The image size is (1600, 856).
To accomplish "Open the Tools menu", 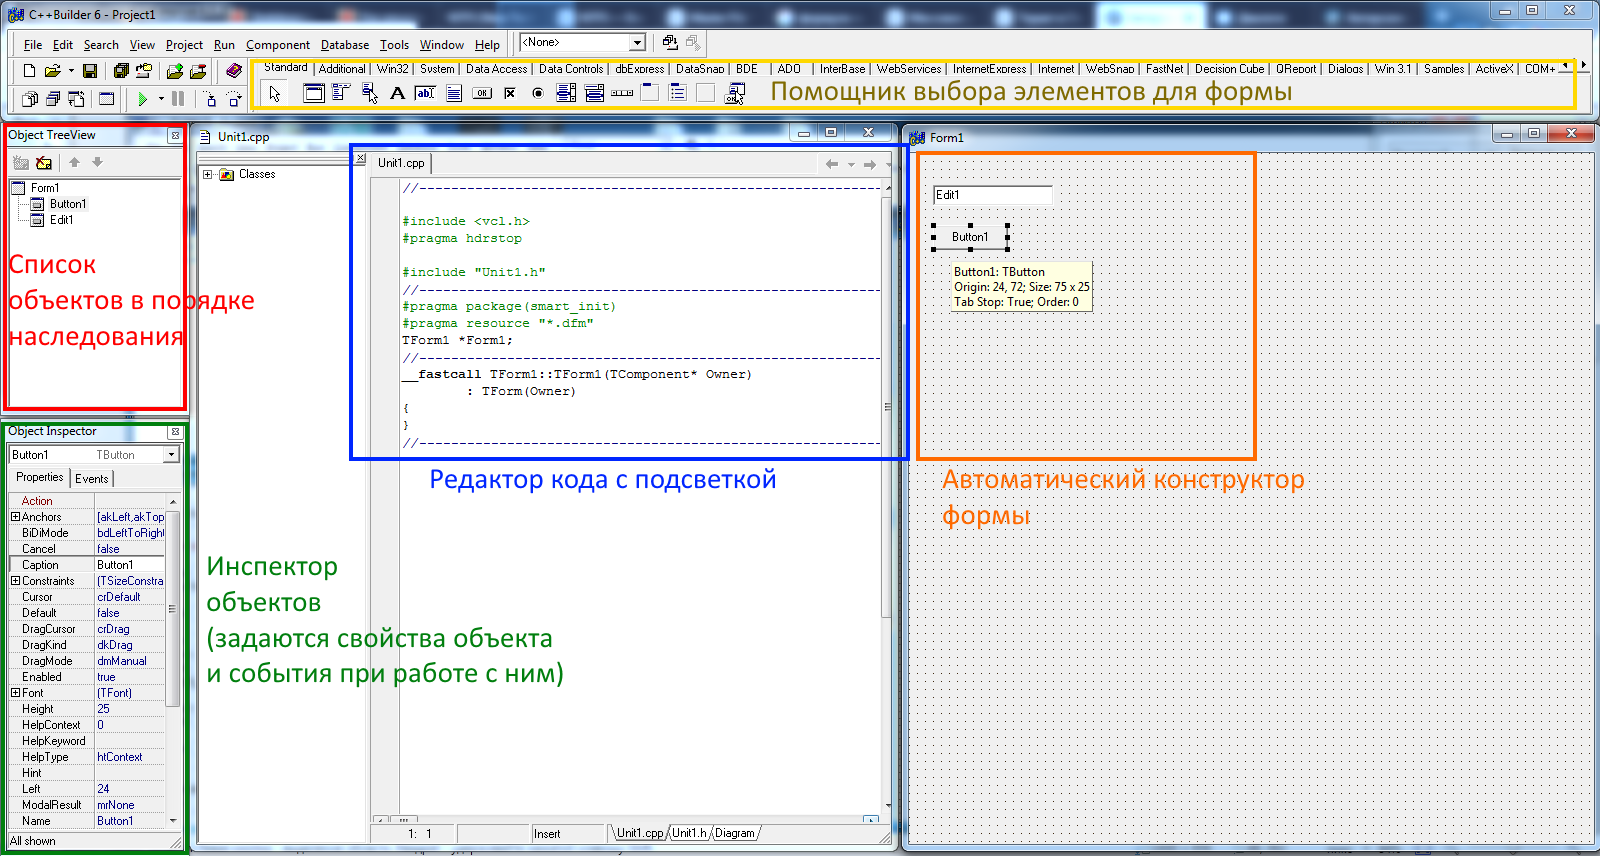I will [394, 45].
